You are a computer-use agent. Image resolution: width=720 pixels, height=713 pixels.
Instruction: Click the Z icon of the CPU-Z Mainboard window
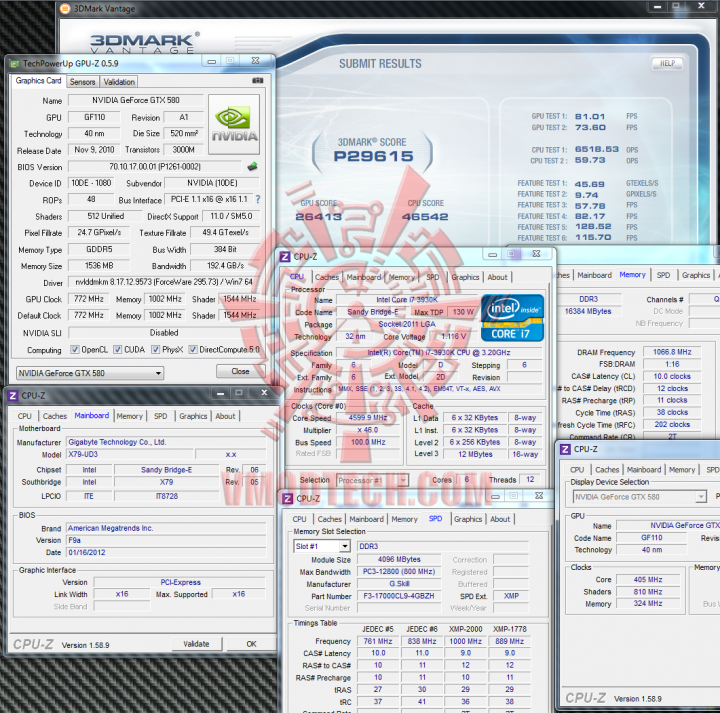[13, 395]
